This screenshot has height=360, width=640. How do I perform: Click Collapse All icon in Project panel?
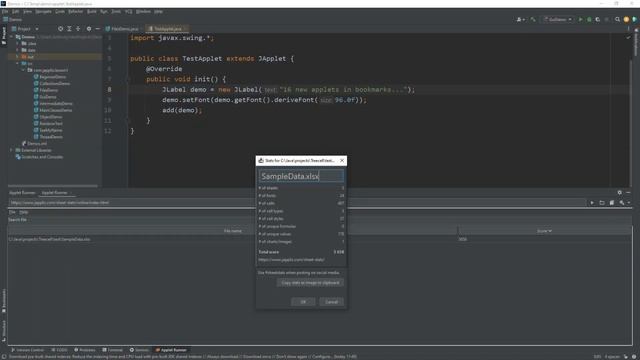78,29
